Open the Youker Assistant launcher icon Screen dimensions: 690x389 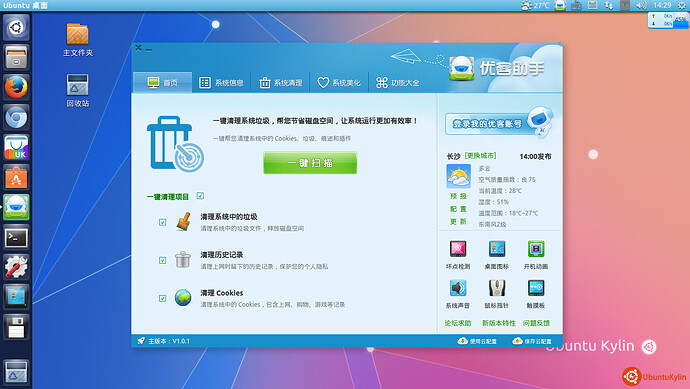click(16, 207)
